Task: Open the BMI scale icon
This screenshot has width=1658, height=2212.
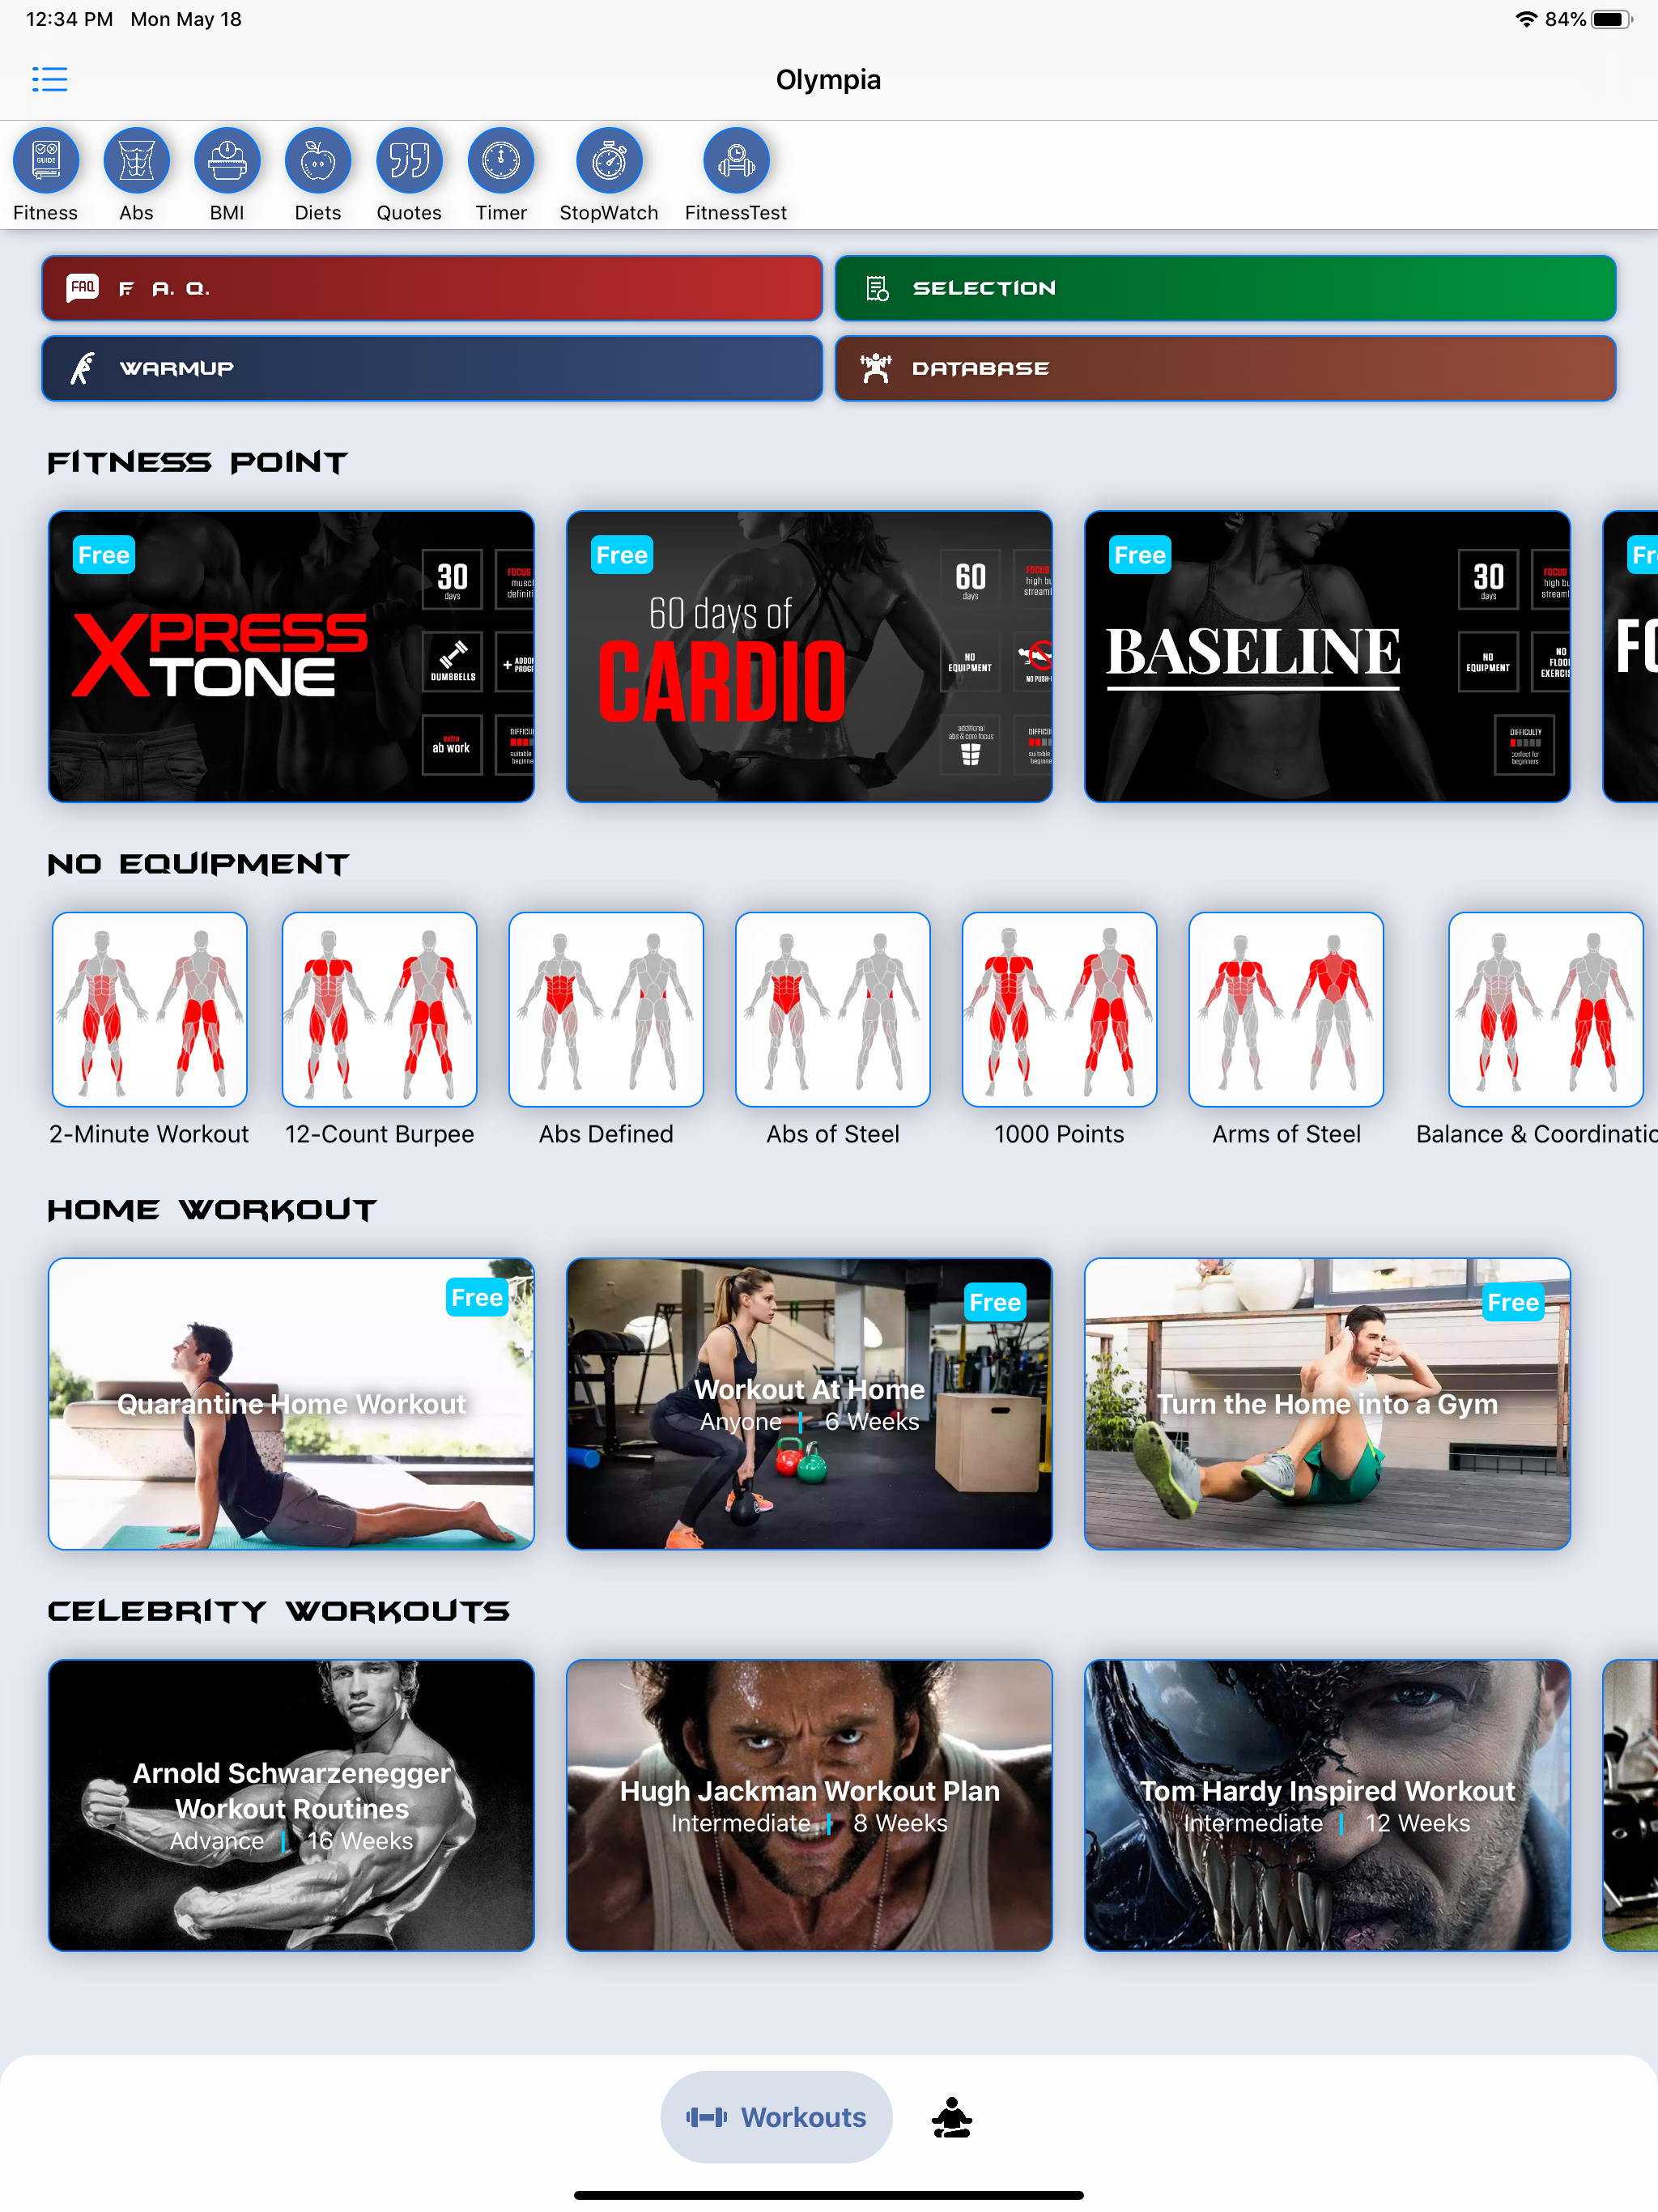Action: tap(227, 161)
